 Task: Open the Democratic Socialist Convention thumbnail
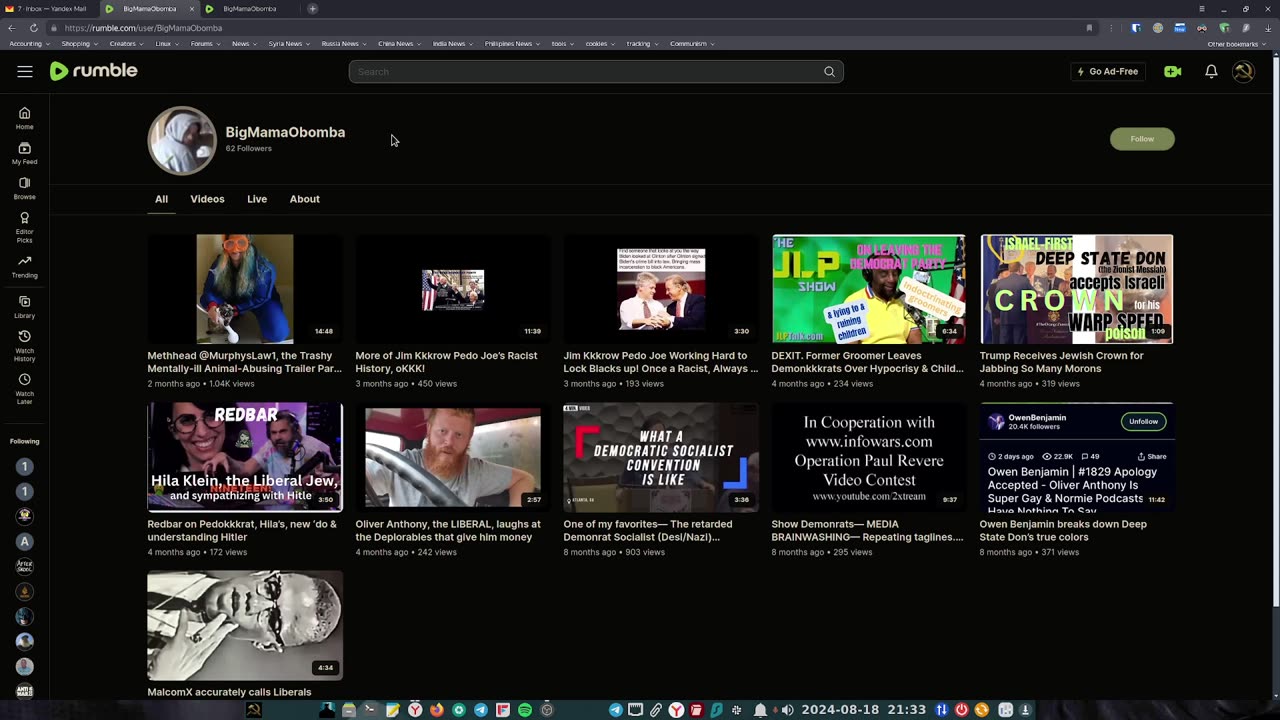click(x=661, y=457)
